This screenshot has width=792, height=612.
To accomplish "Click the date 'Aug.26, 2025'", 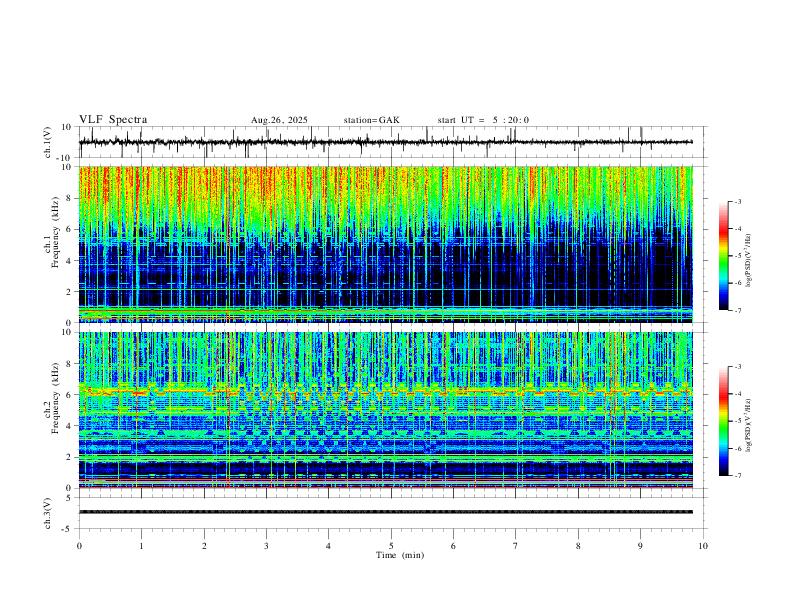I will click(x=279, y=120).
